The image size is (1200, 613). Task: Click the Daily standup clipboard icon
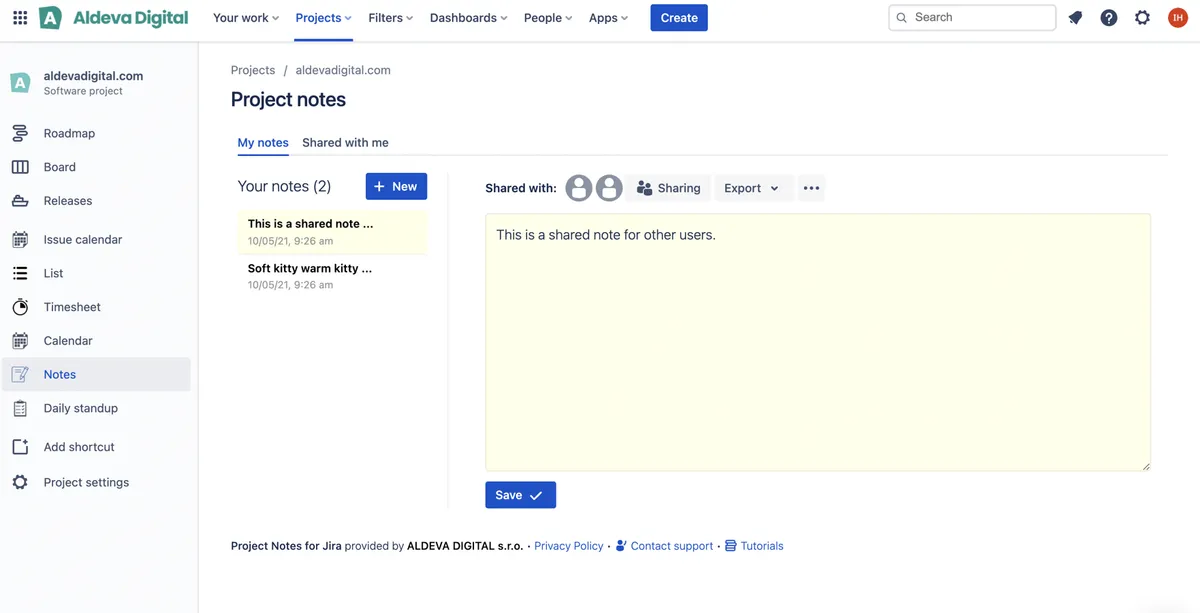20,408
